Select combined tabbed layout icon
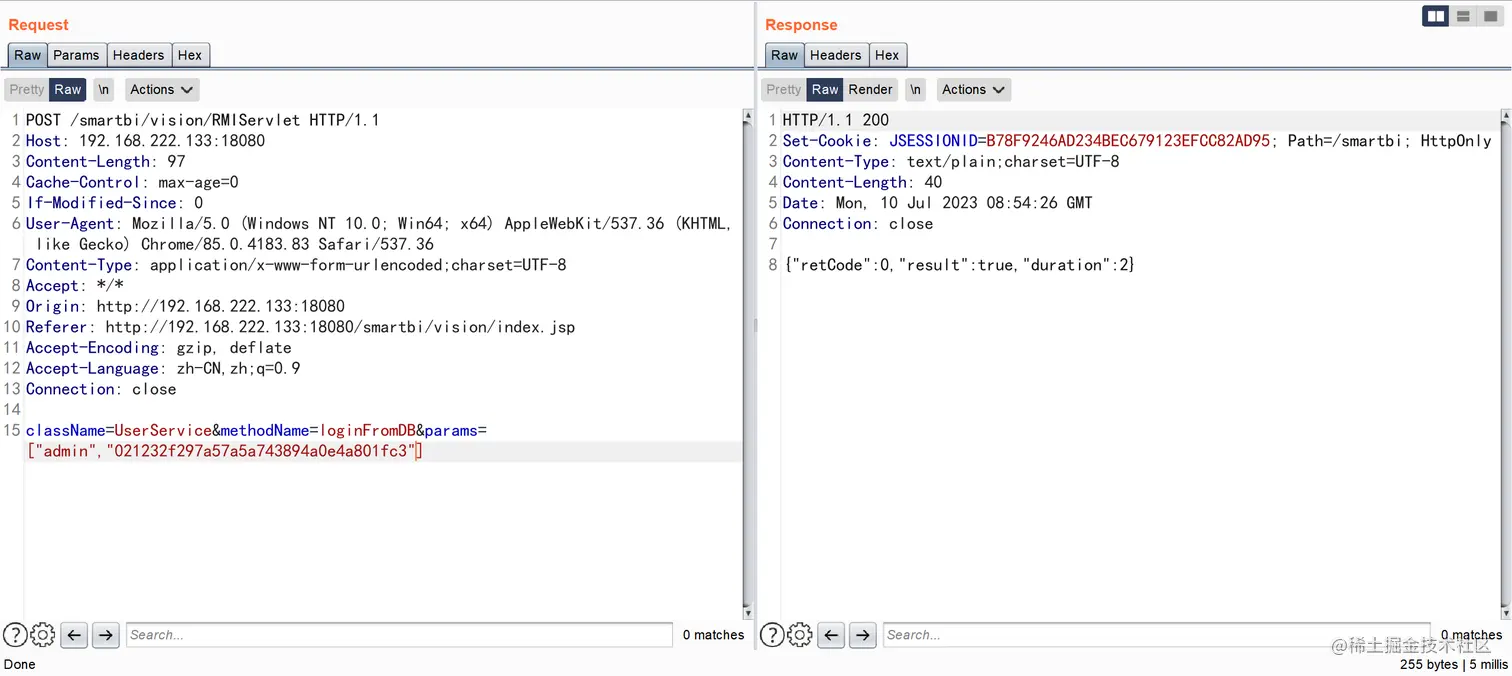The width and height of the screenshot is (1512, 676). click(1489, 16)
